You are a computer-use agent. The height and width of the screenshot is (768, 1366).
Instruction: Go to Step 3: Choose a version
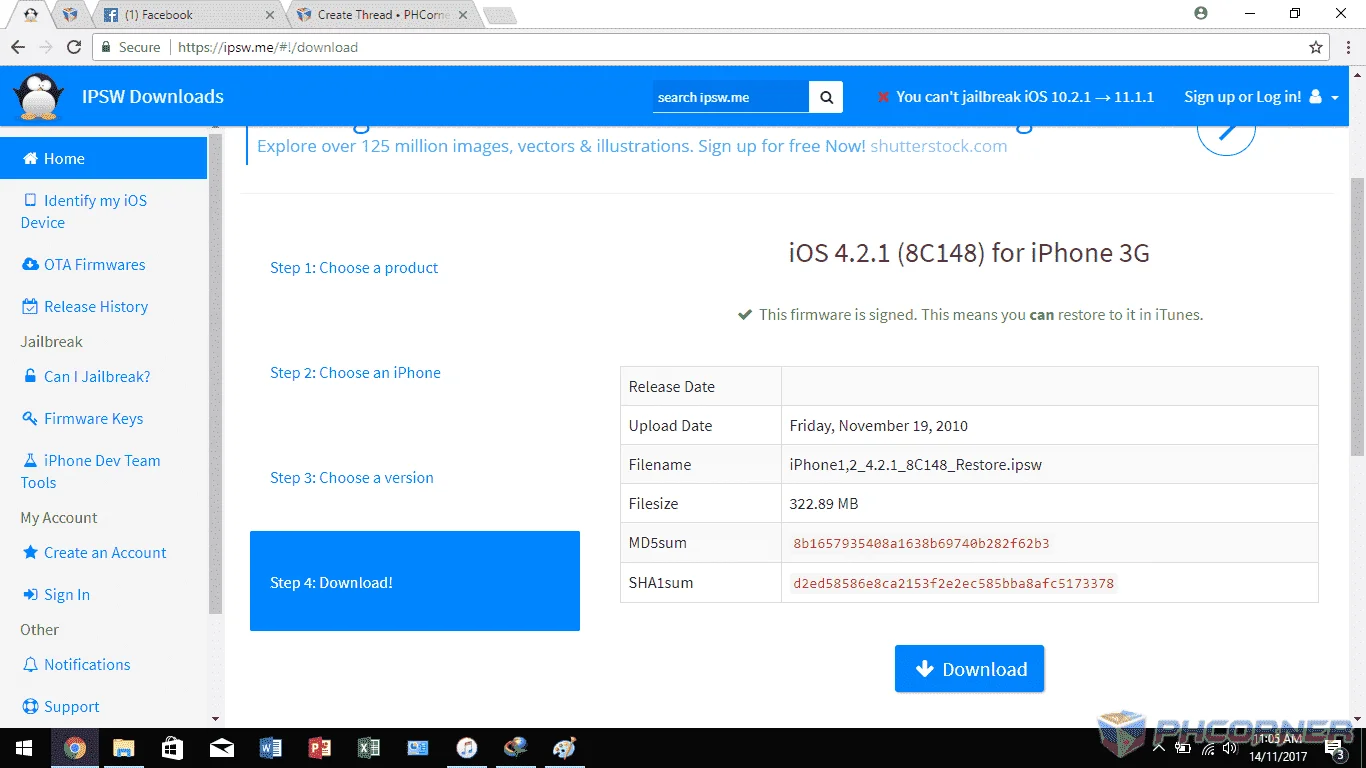point(352,478)
